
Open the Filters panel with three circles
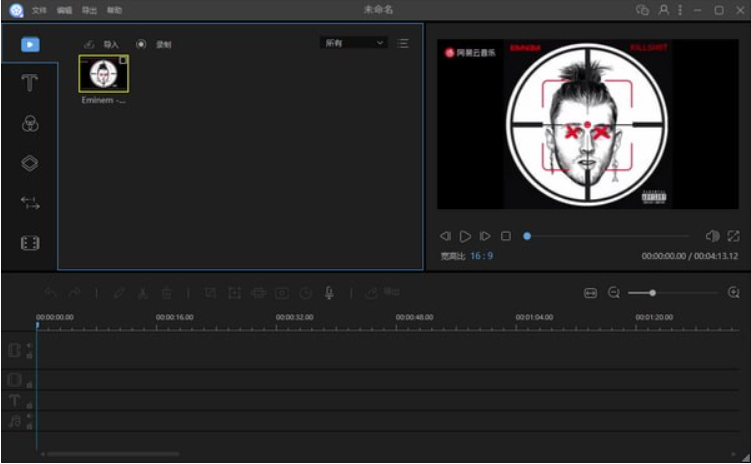click(30, 124)
